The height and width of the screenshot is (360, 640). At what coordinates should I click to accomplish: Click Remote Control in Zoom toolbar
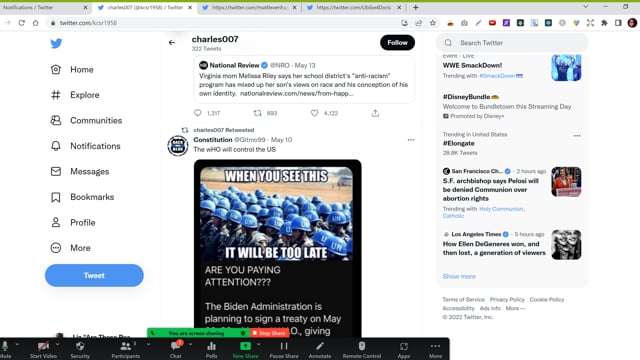[x=362, y=350]
